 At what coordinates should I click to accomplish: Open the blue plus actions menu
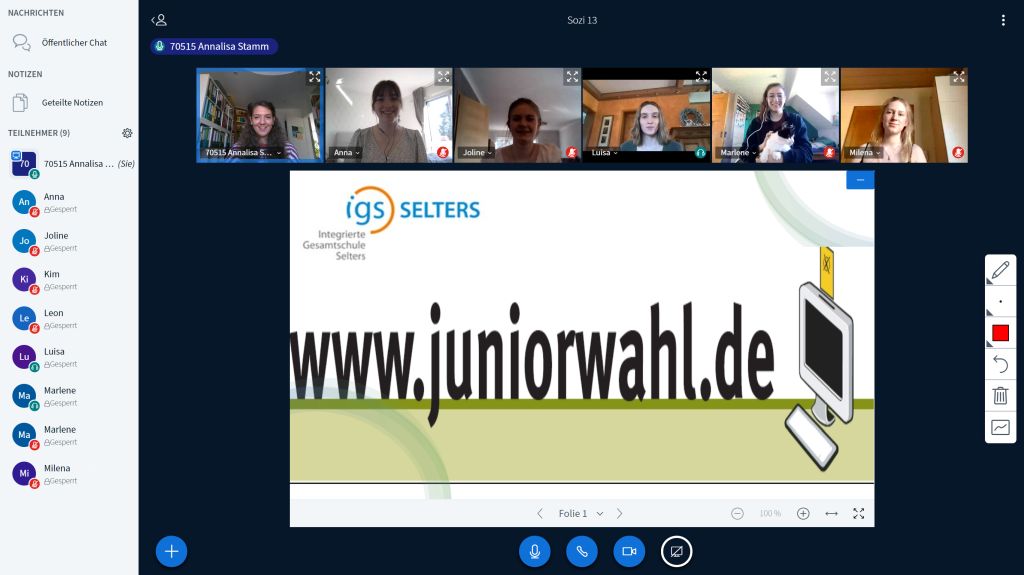(172, 551)
